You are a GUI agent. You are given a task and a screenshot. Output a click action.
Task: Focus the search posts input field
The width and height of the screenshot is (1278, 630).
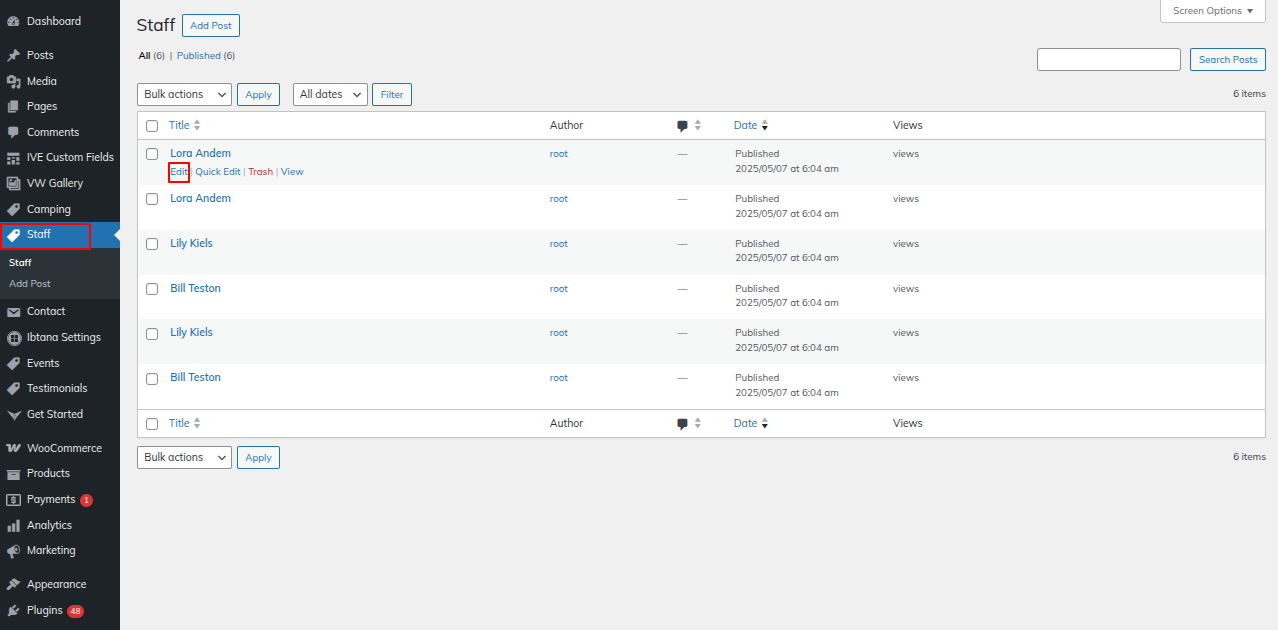(x=1108, y=60)
